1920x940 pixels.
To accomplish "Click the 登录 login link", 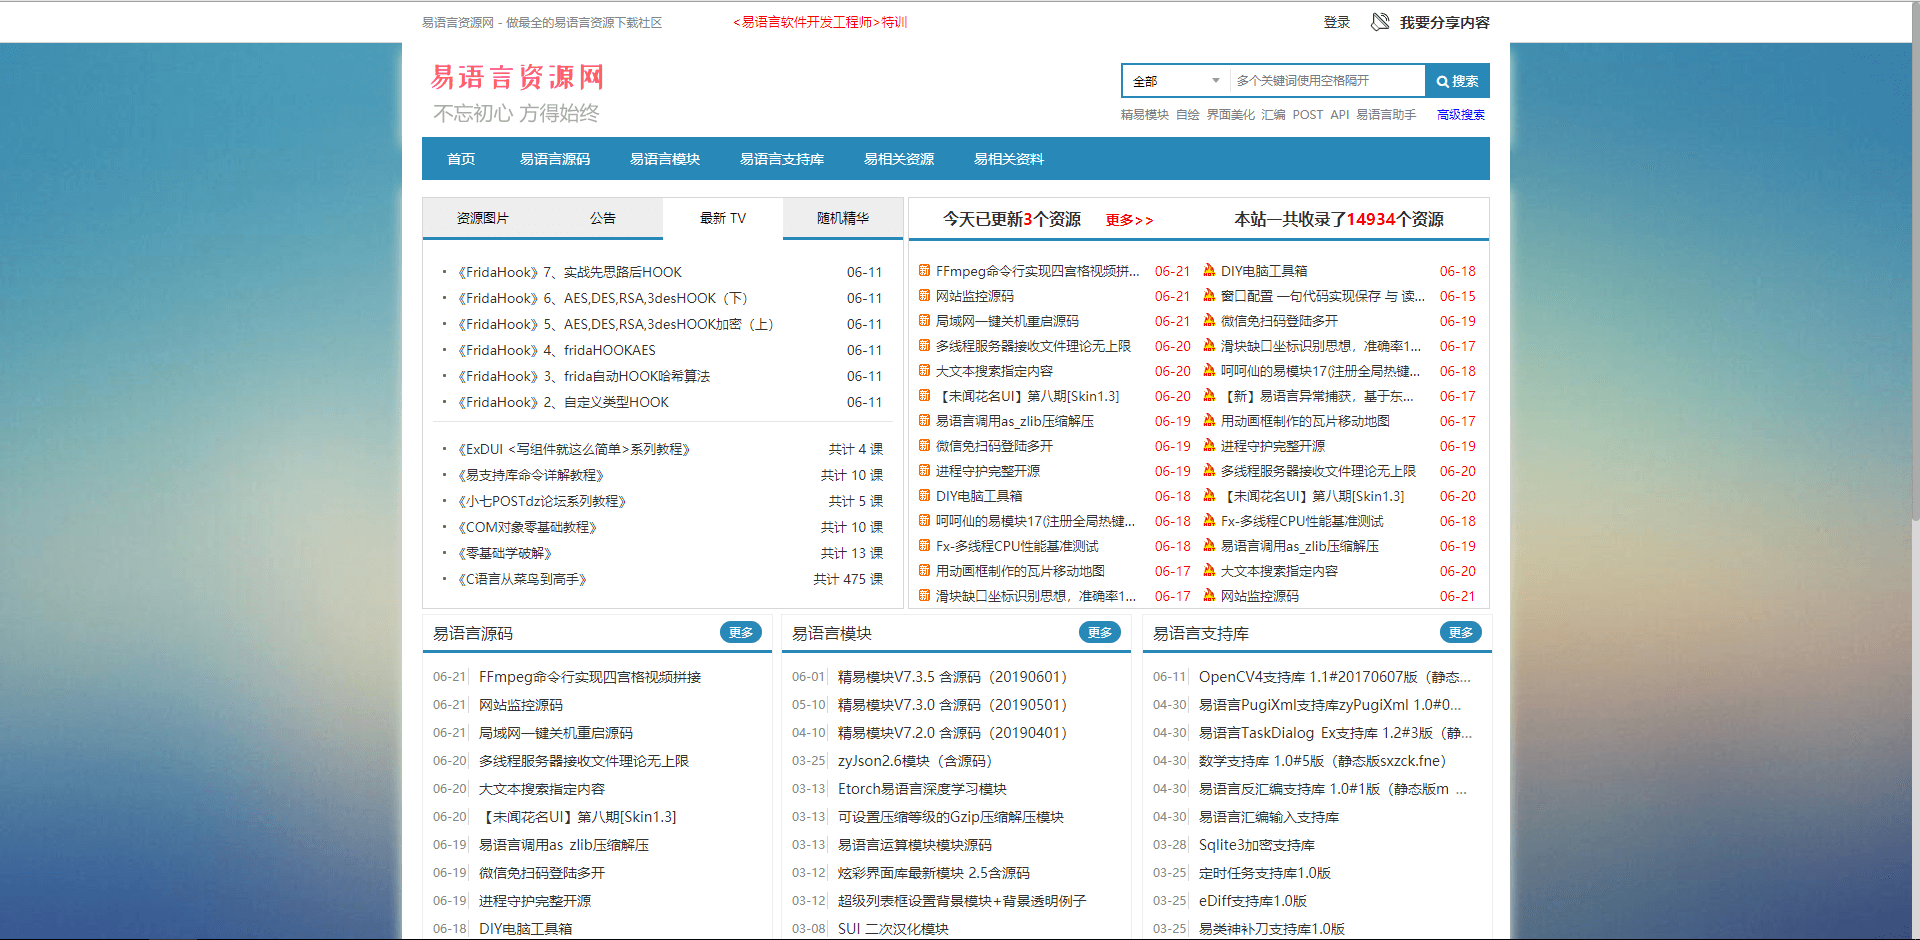I will [x=1336, y=21].
